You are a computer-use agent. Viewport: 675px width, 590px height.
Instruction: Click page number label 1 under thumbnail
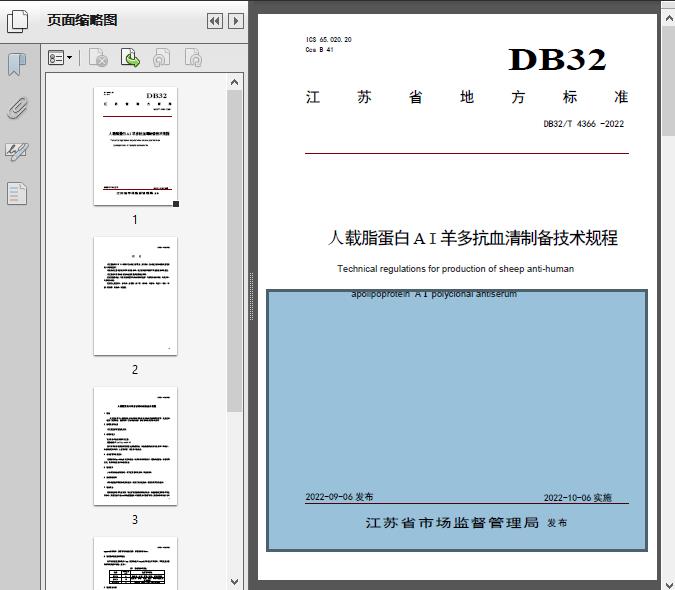pyautogui.click(x=135, y=220)
